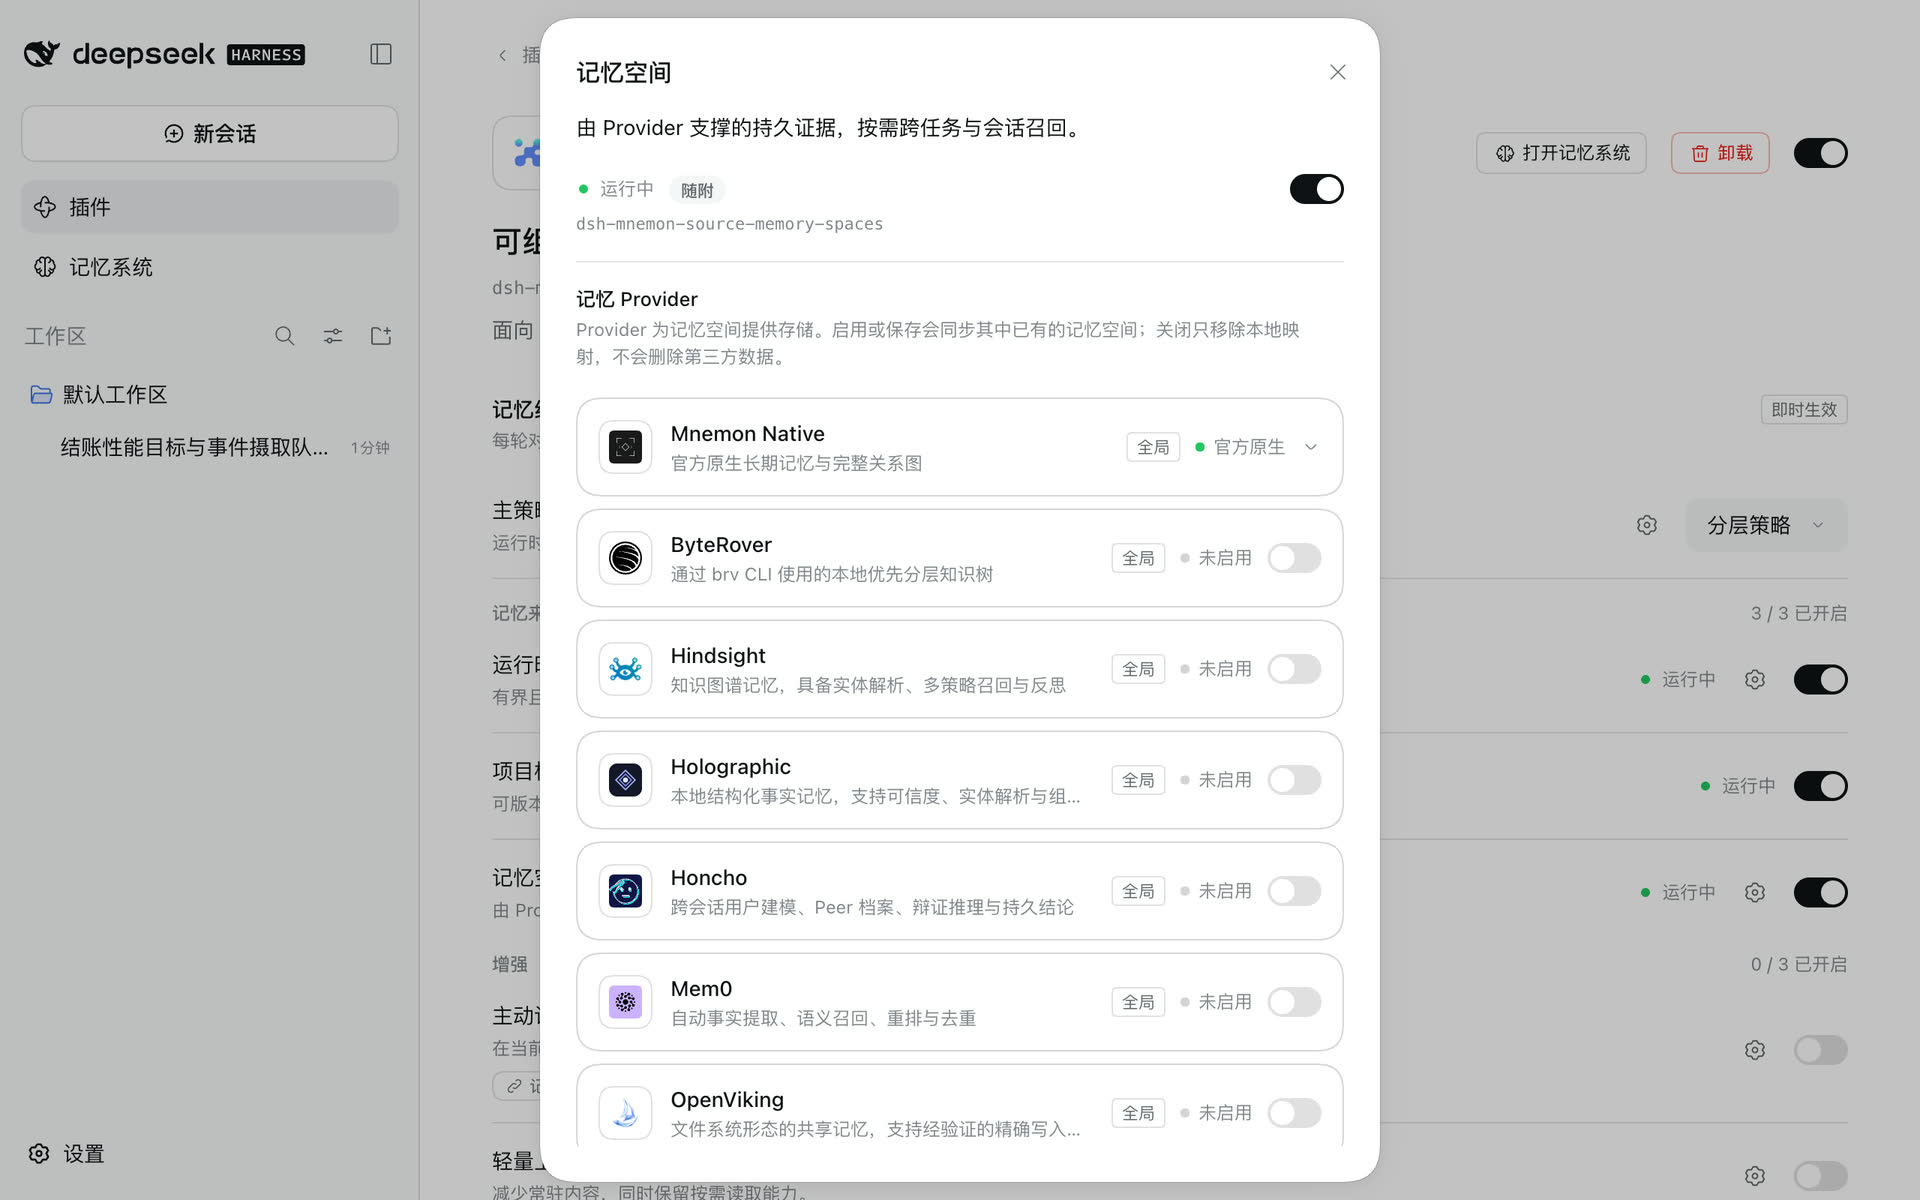Create new workspace folder icon
Viewport: 1920px width, 1200px height.
tap(381, 336)
